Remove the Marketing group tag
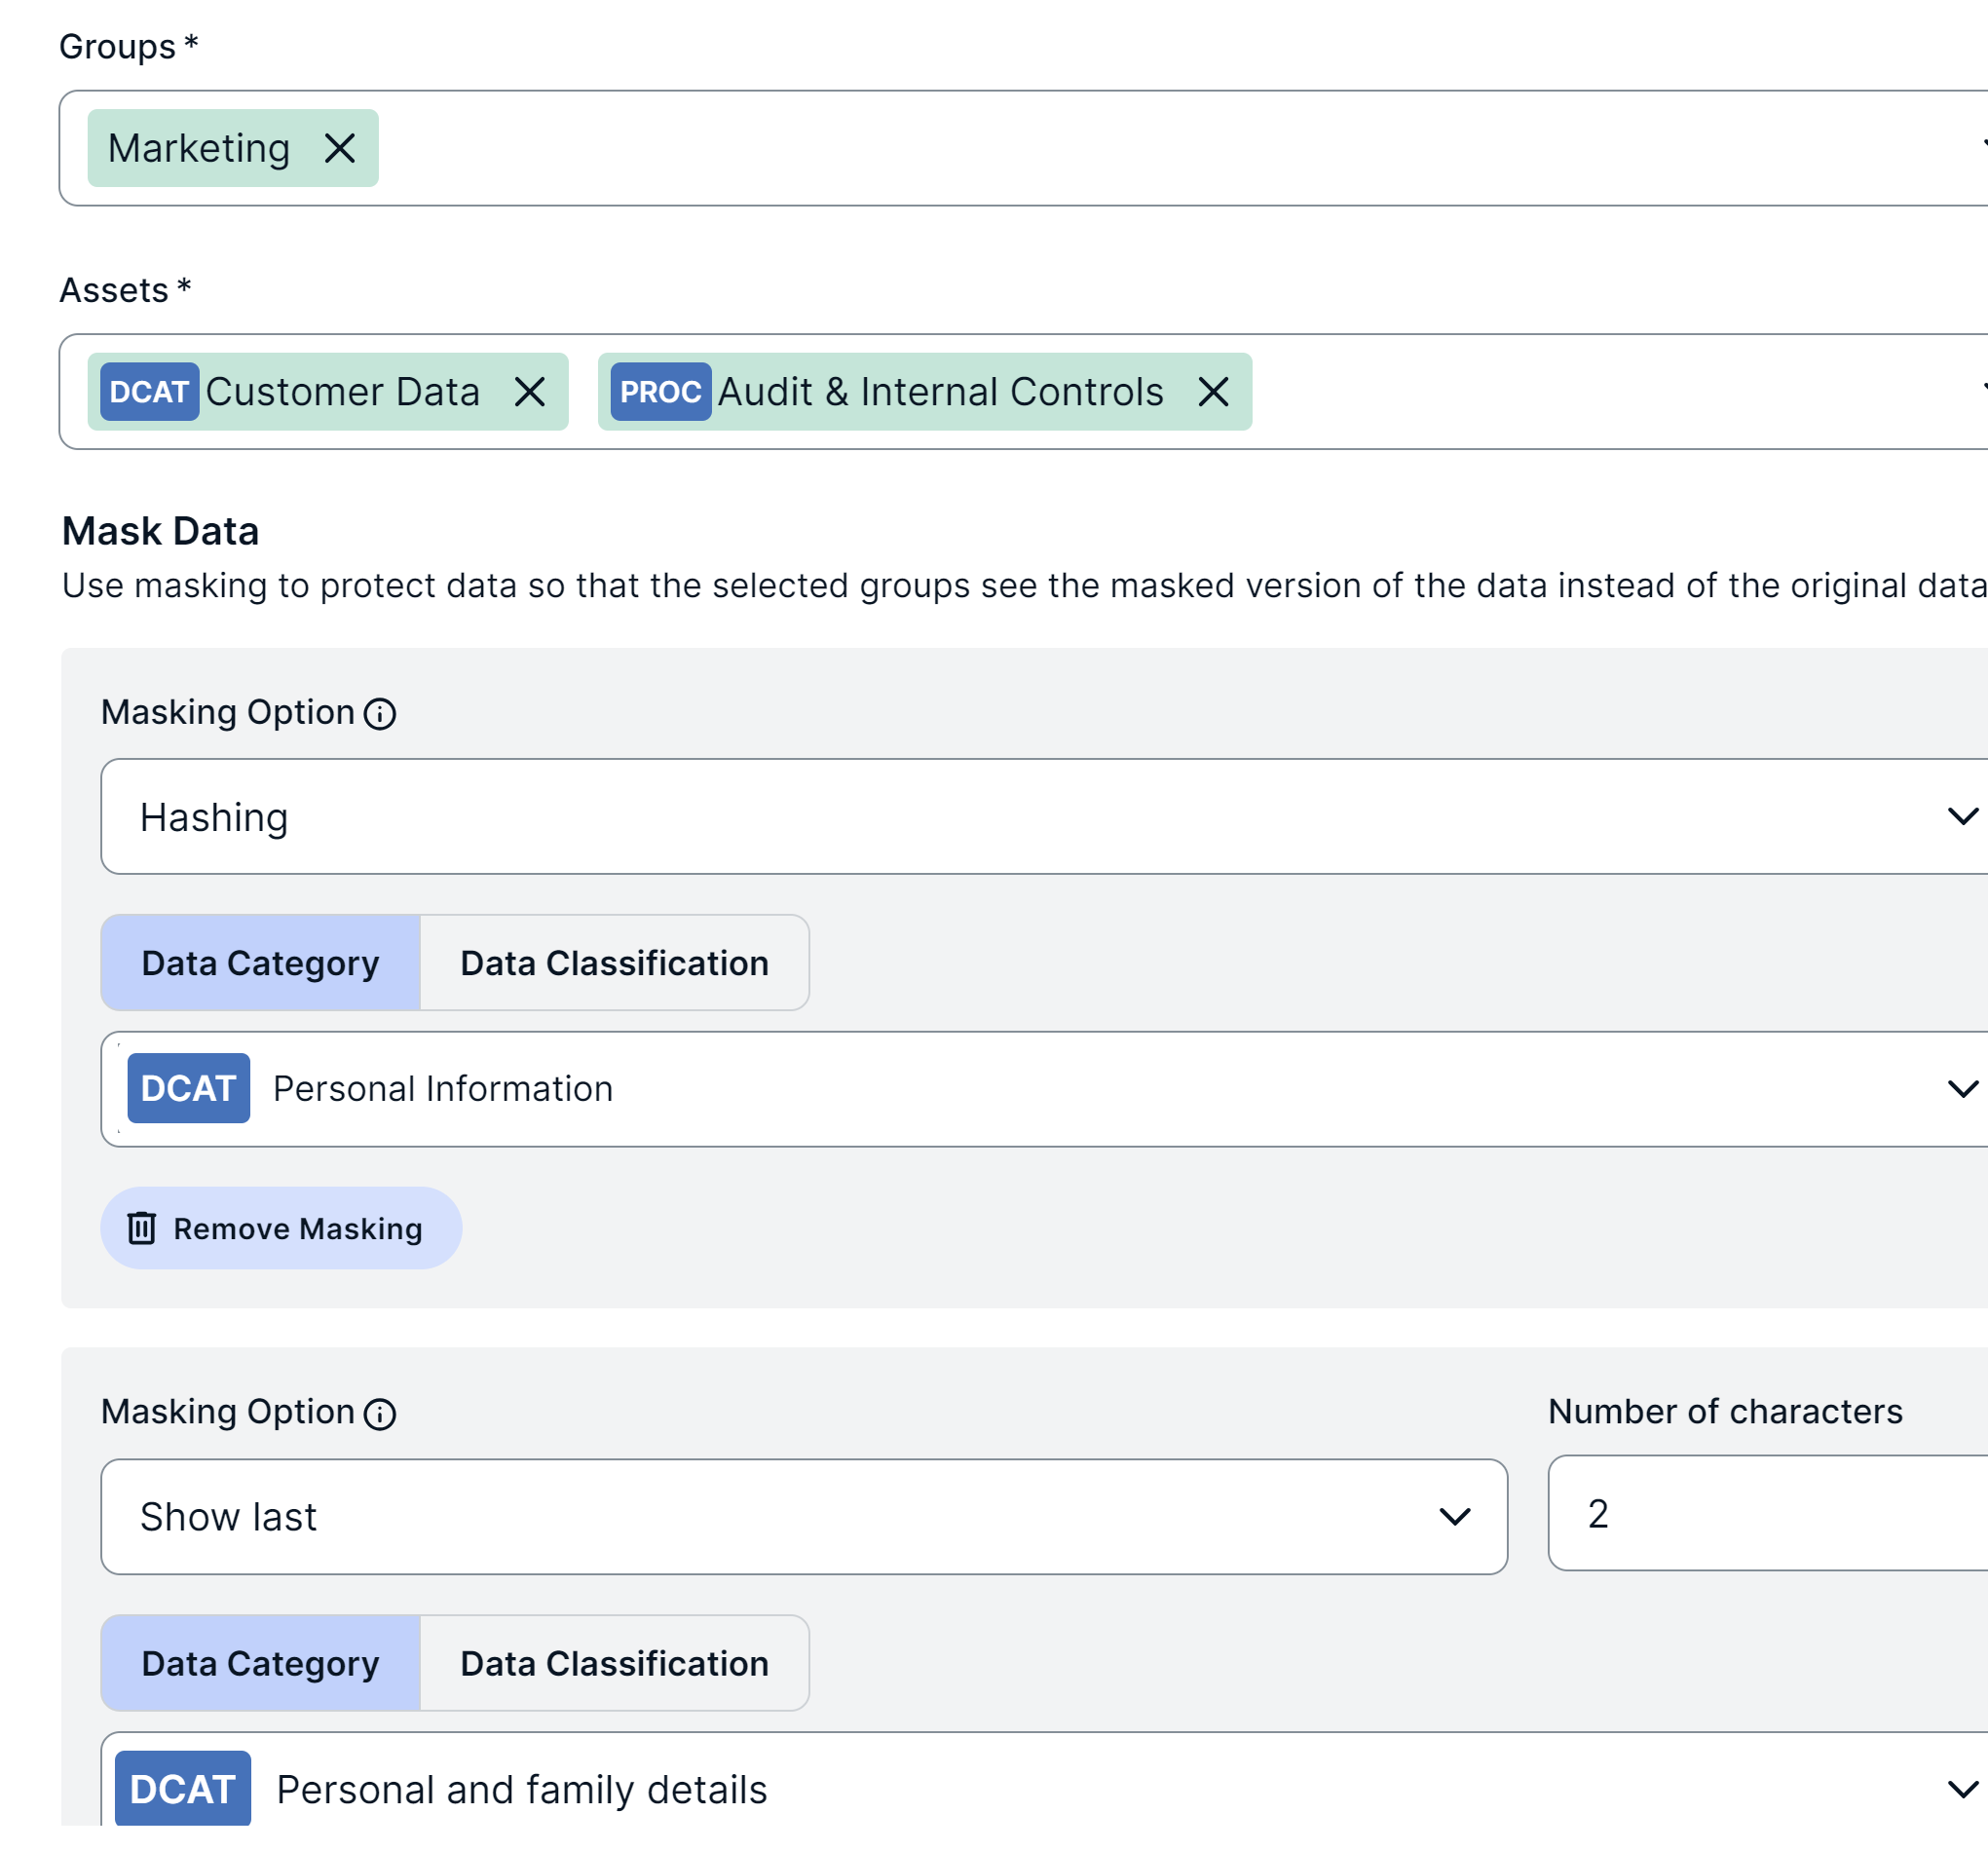 pyautogui.click(x=340, y=148)
